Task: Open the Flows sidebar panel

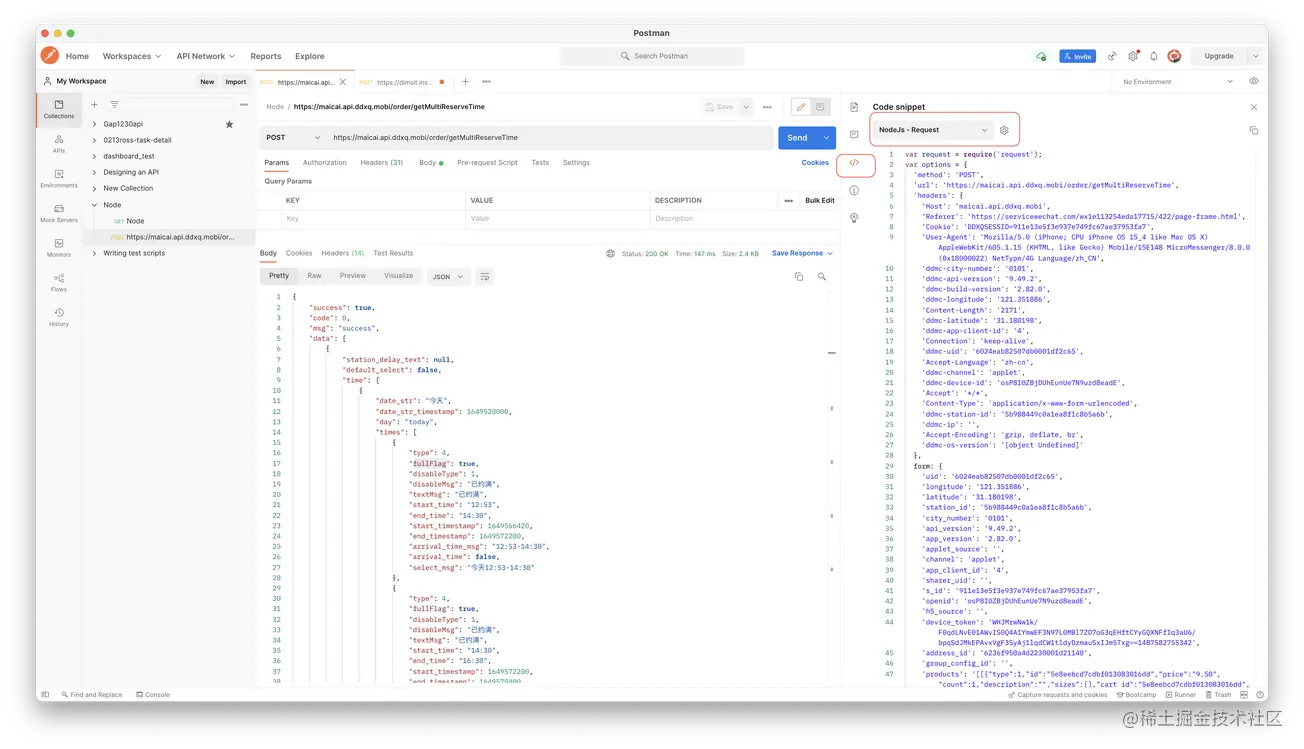Action: coord(59,283)
